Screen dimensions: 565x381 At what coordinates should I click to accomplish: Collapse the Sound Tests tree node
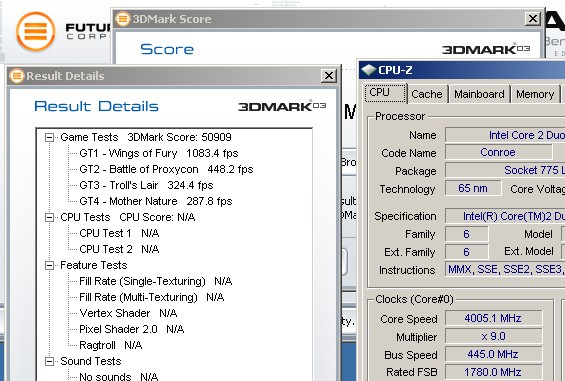49,361
